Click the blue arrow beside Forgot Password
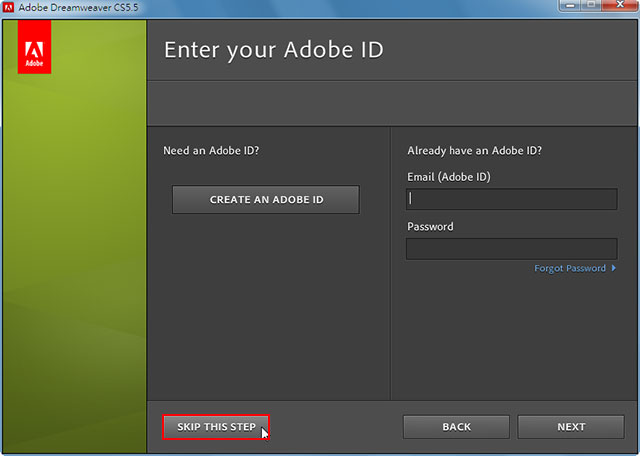The width and height of the screenshot is (640, 456). [613, 268]
